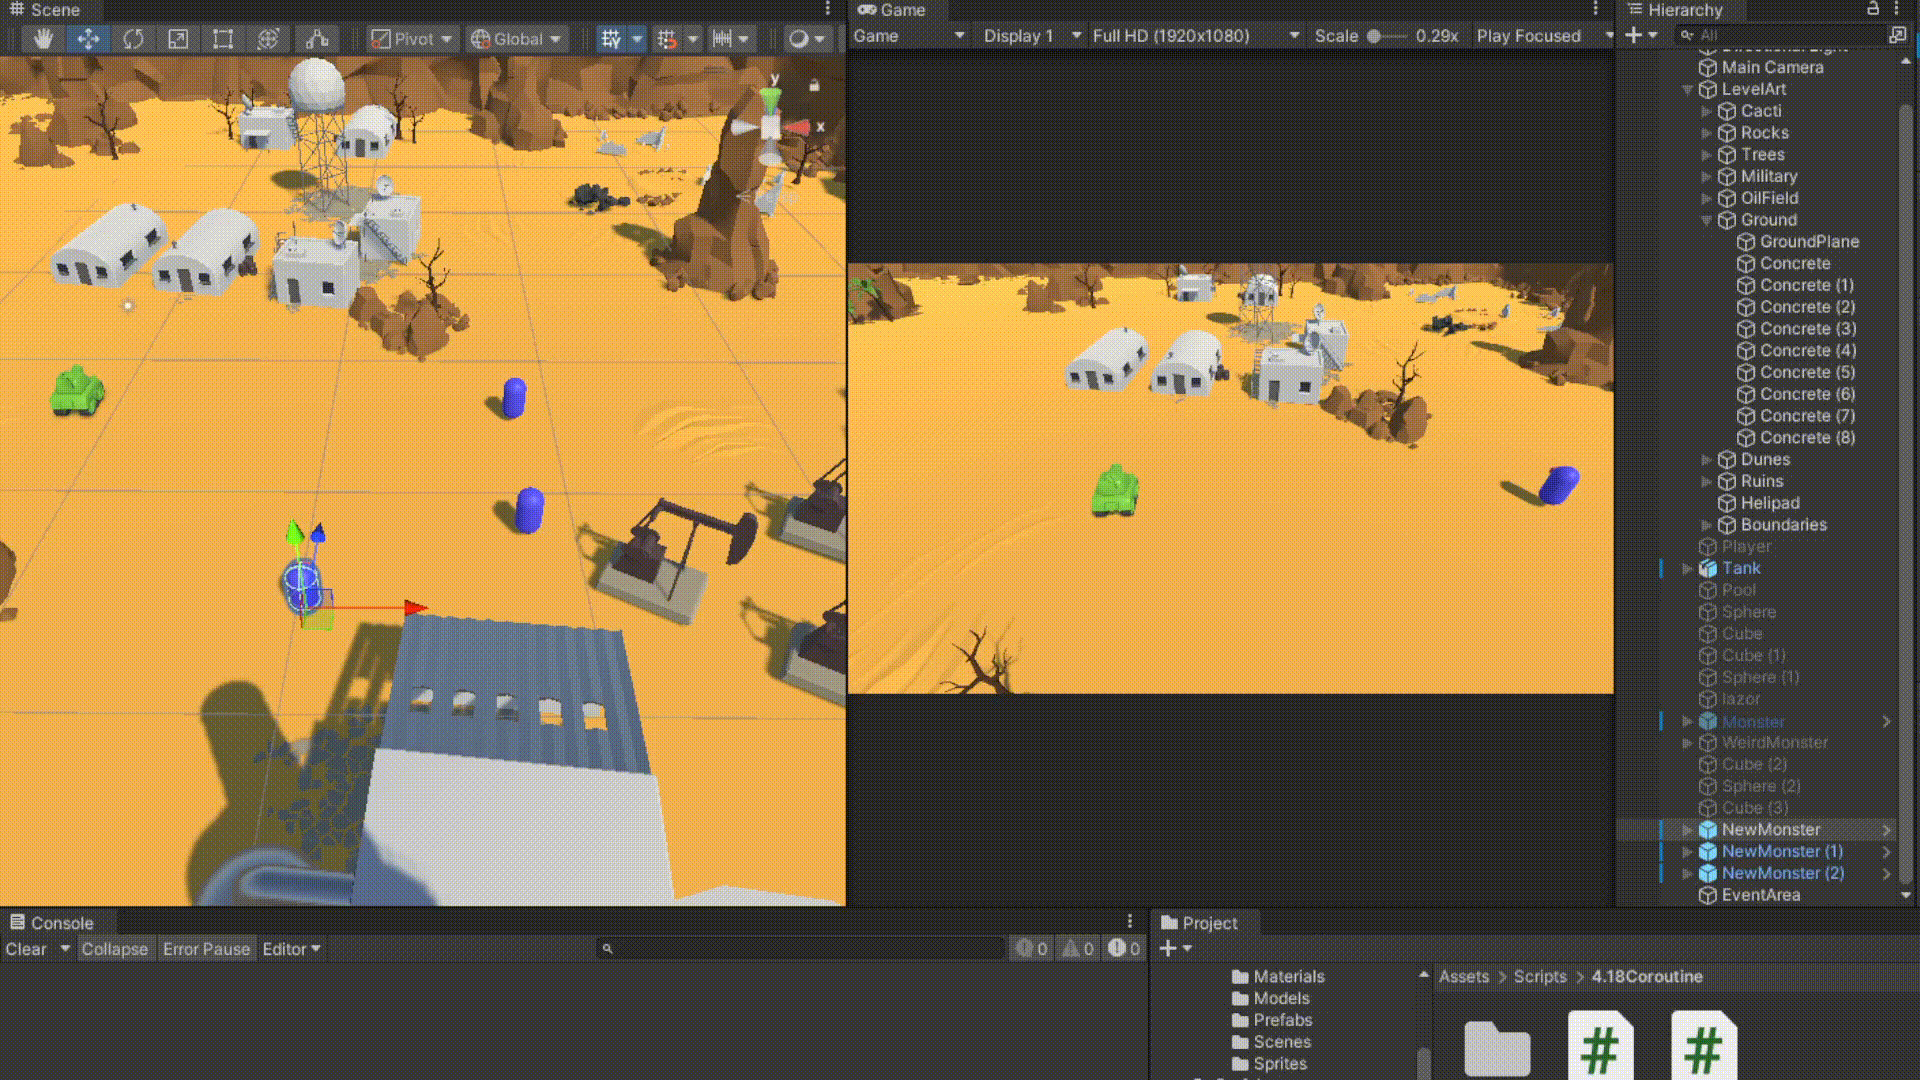Select the Hand view tool
Screen dimensions: 1920x1080
pos(43,39)
